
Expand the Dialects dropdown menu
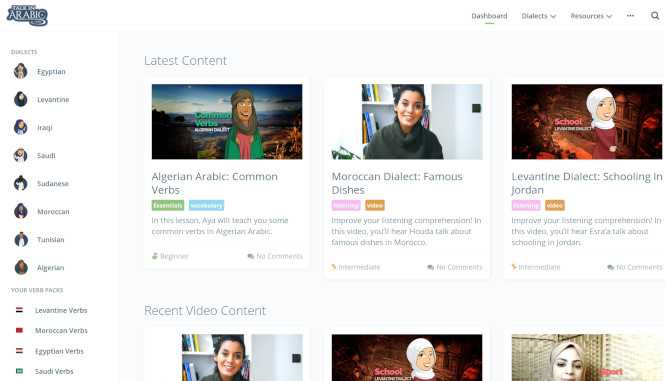point(539,16)
